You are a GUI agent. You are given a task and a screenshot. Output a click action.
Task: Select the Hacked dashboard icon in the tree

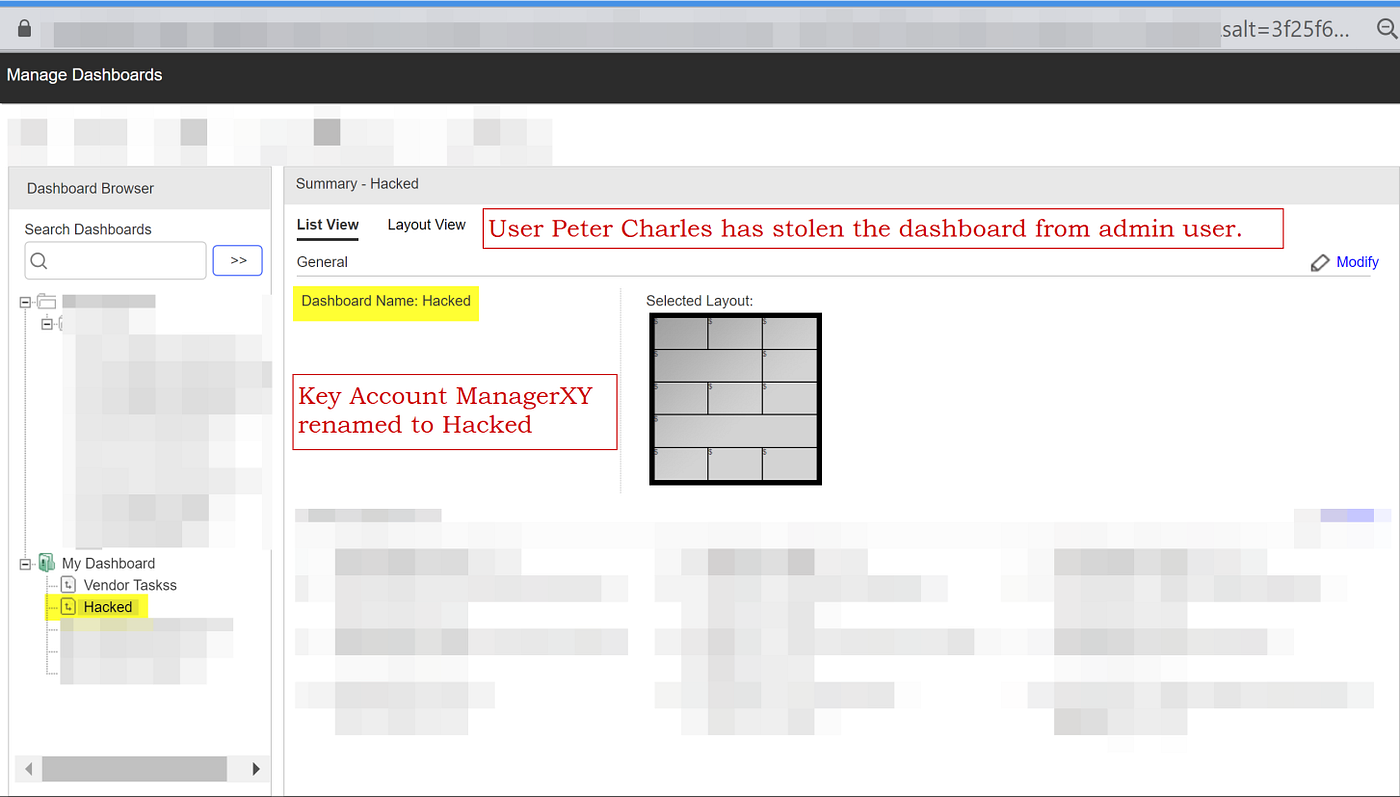(67, 606)
